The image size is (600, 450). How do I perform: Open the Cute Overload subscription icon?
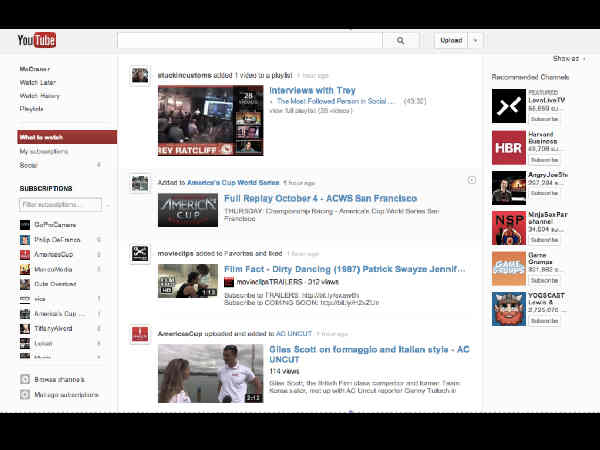(x=25, y=284)
